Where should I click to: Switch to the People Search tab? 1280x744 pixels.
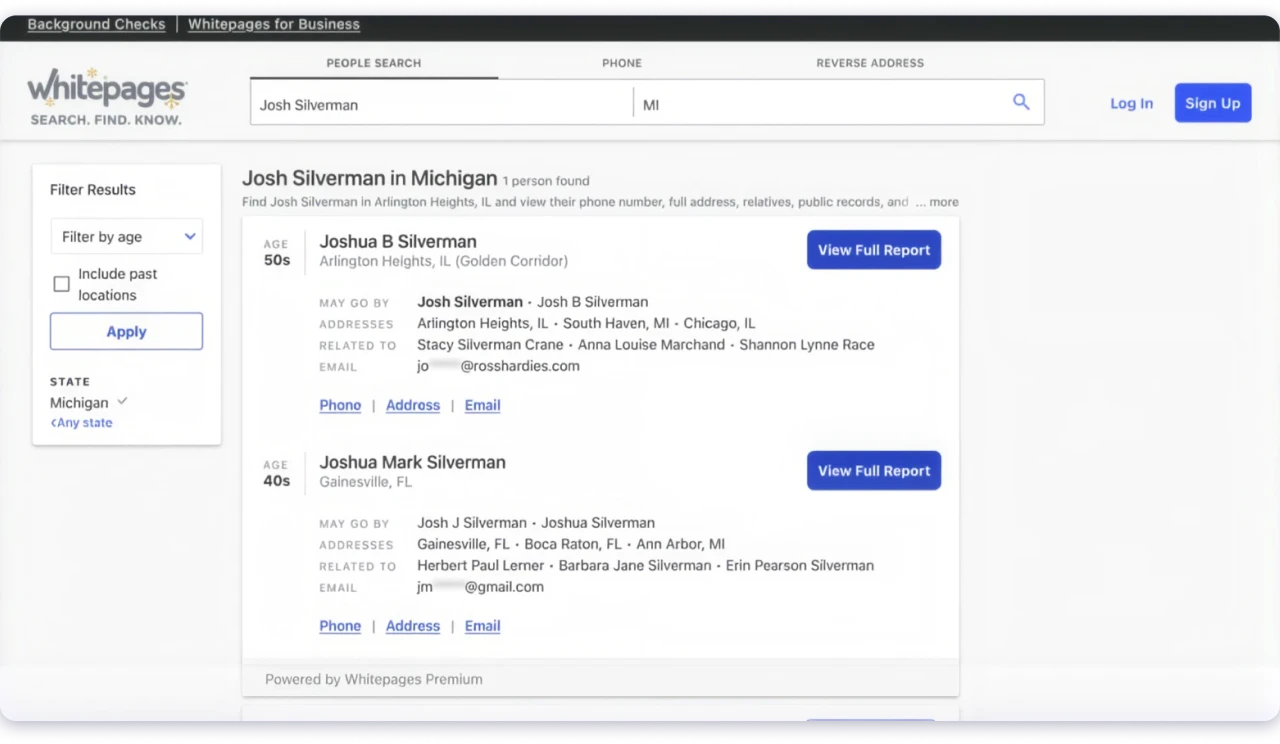[374, 63]
